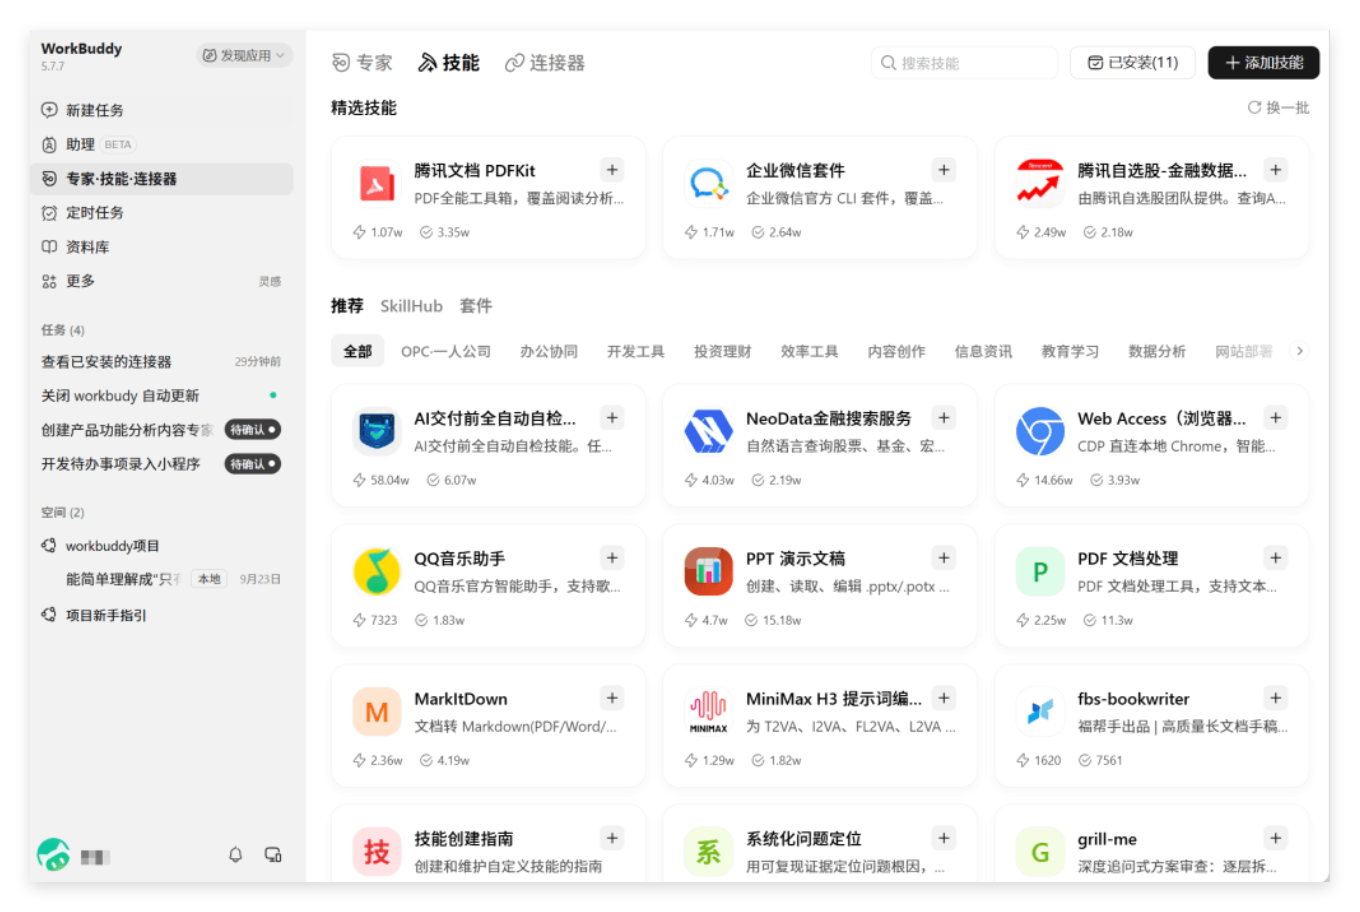1360x912 pixels.
Task: Add AI交付前全自动自检 skill with plus icon
Action: pyautogui.click(x=612, y=417)
